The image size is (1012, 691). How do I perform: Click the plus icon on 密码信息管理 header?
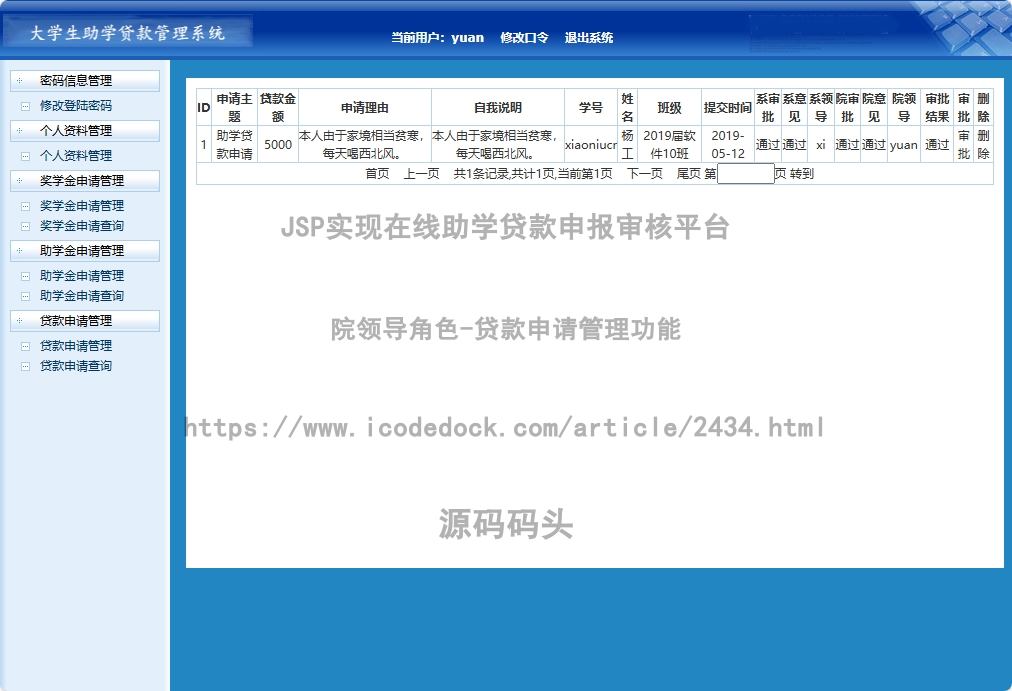(x=19, y=81)
